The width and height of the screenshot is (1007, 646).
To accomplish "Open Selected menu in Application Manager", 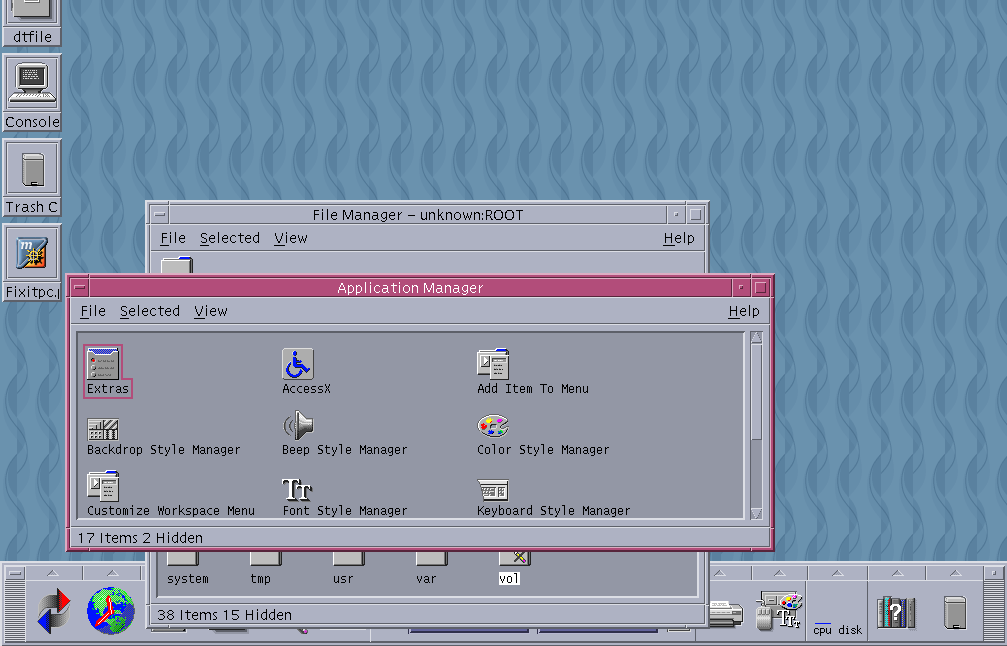I will coord(150,311).
